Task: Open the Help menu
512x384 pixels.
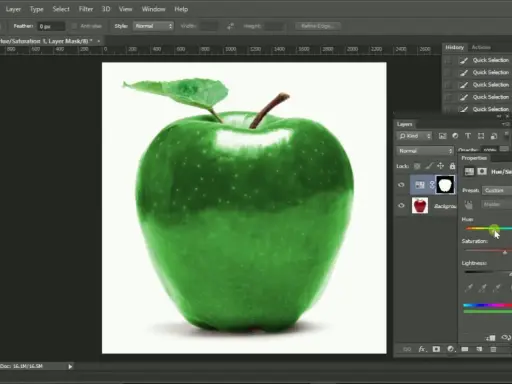Action: coord(181,9)
